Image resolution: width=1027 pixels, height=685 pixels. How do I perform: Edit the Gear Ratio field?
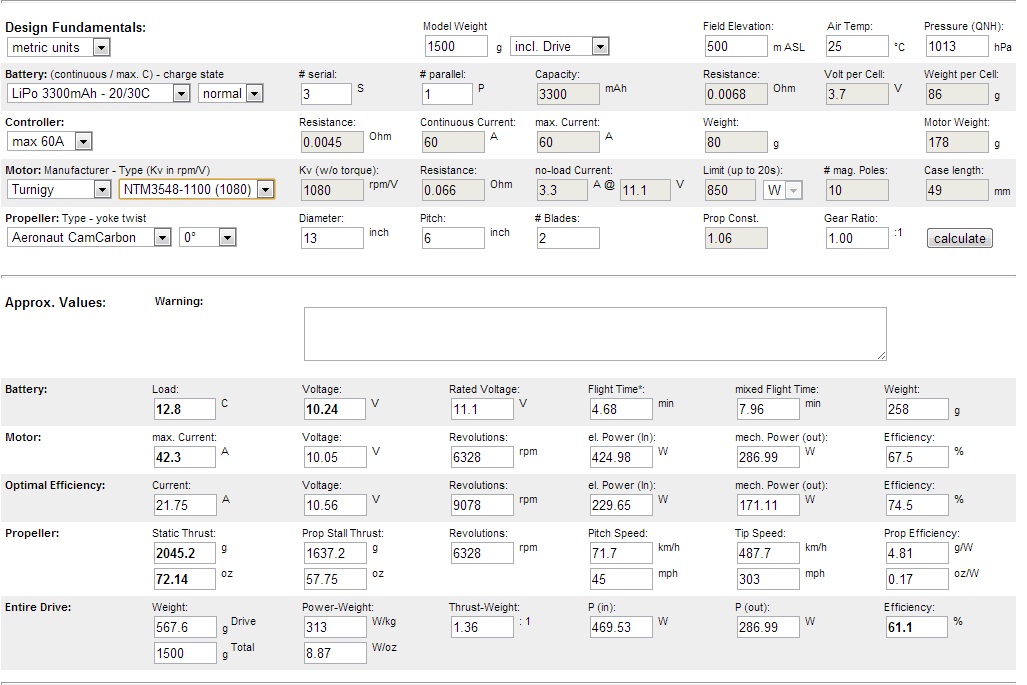coord(856,238)
